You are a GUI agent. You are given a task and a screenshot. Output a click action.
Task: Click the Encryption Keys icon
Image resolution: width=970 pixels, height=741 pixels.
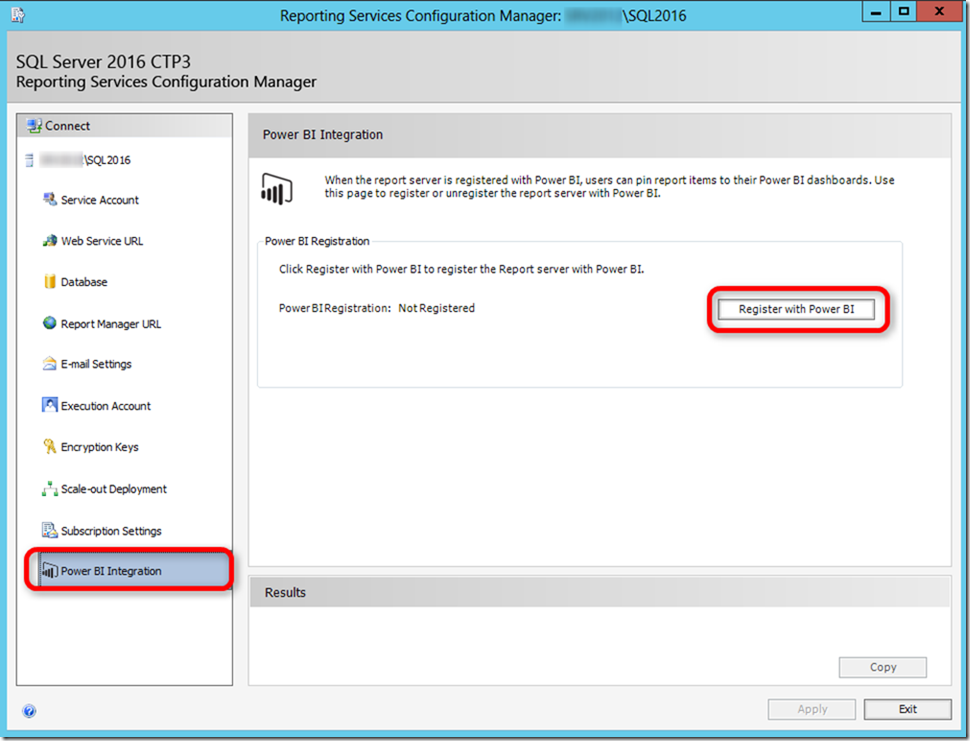(x=49, y=447)
